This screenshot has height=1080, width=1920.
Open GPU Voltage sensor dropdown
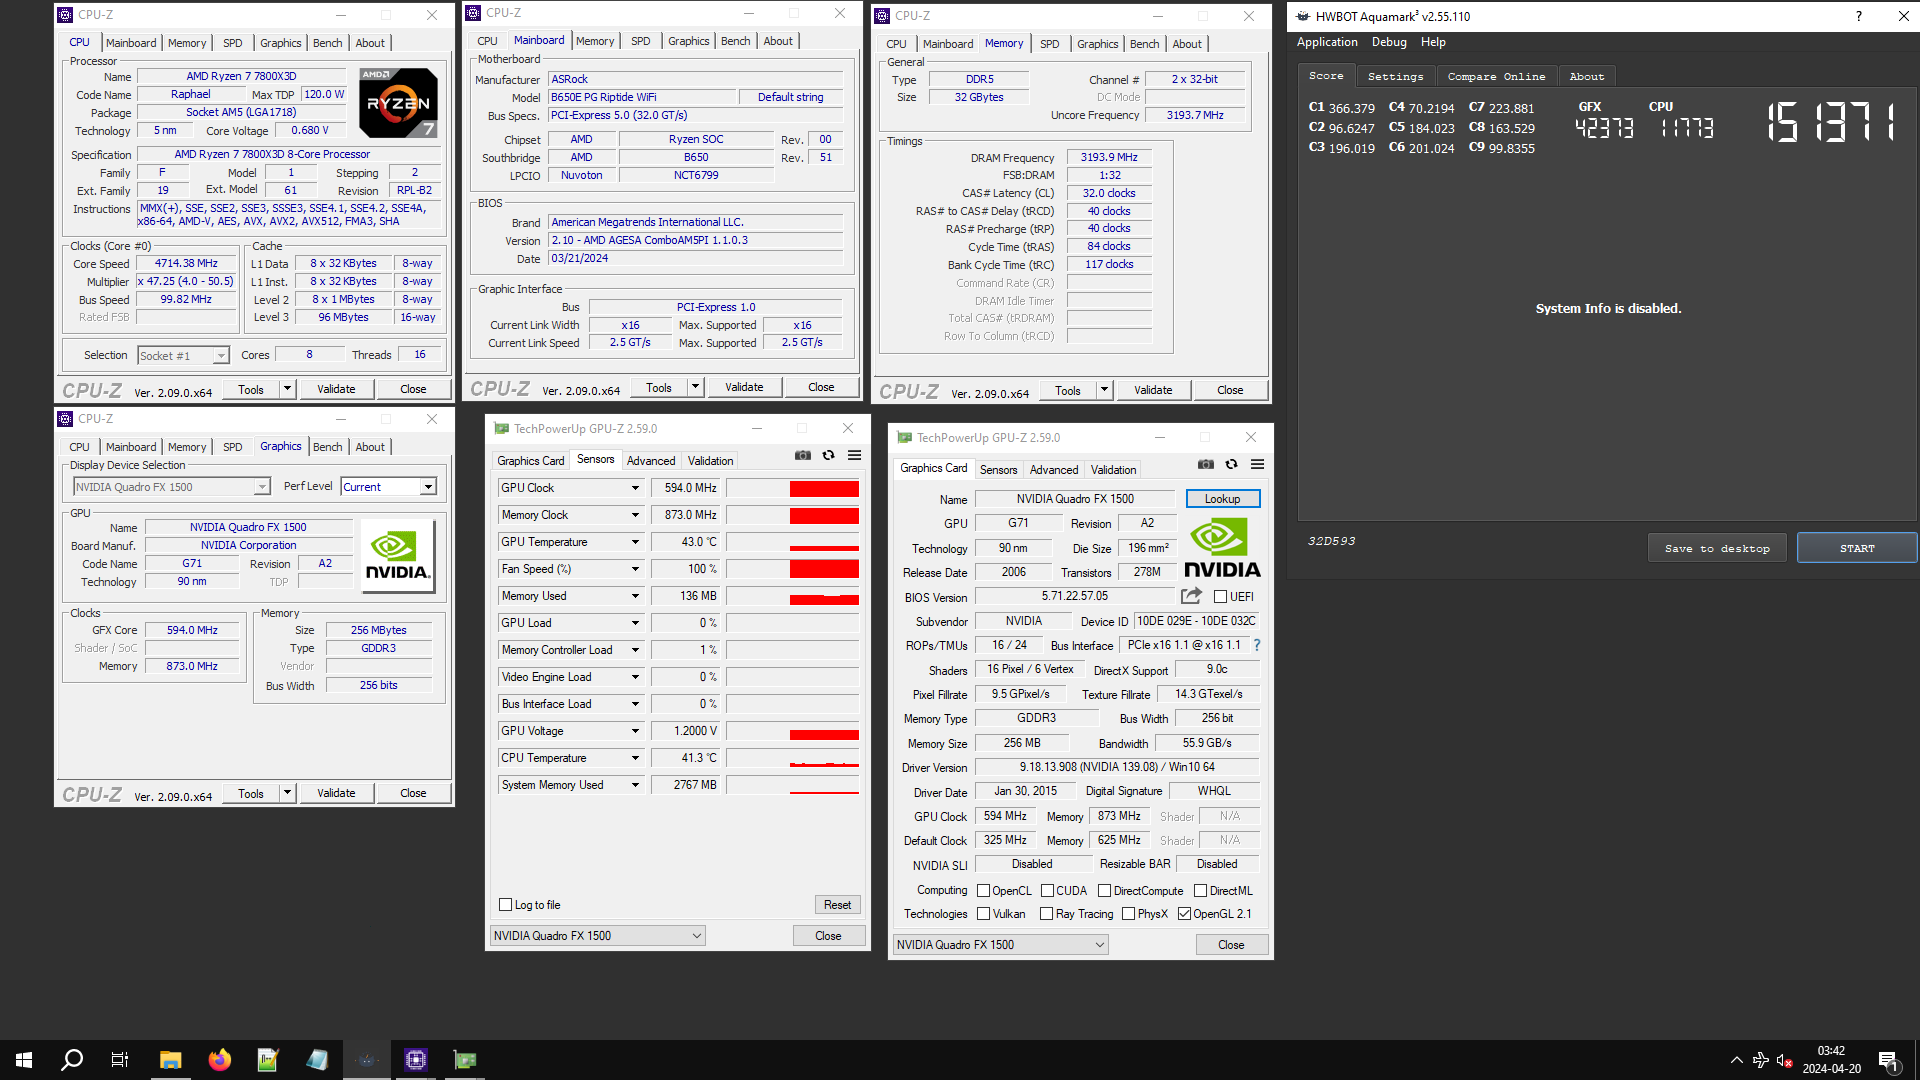point(634,731)
